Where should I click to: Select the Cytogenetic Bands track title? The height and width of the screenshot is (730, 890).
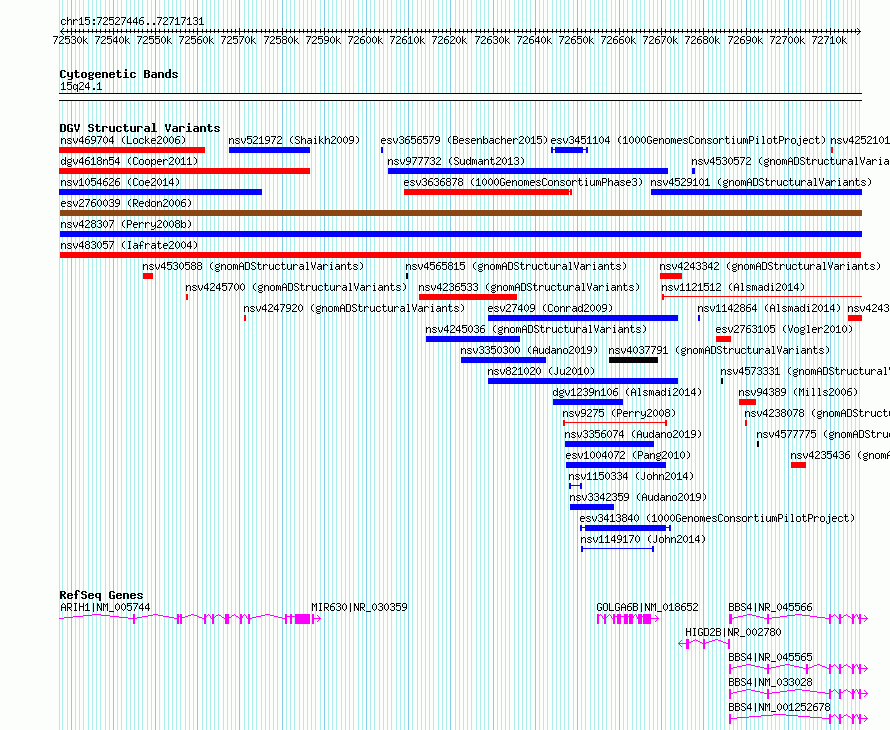click(119, 74)
